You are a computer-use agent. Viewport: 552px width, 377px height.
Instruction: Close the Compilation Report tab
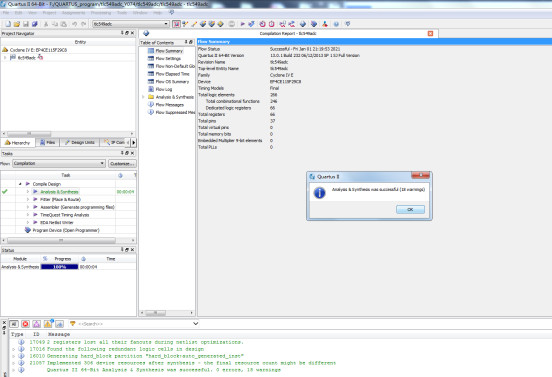431,33
